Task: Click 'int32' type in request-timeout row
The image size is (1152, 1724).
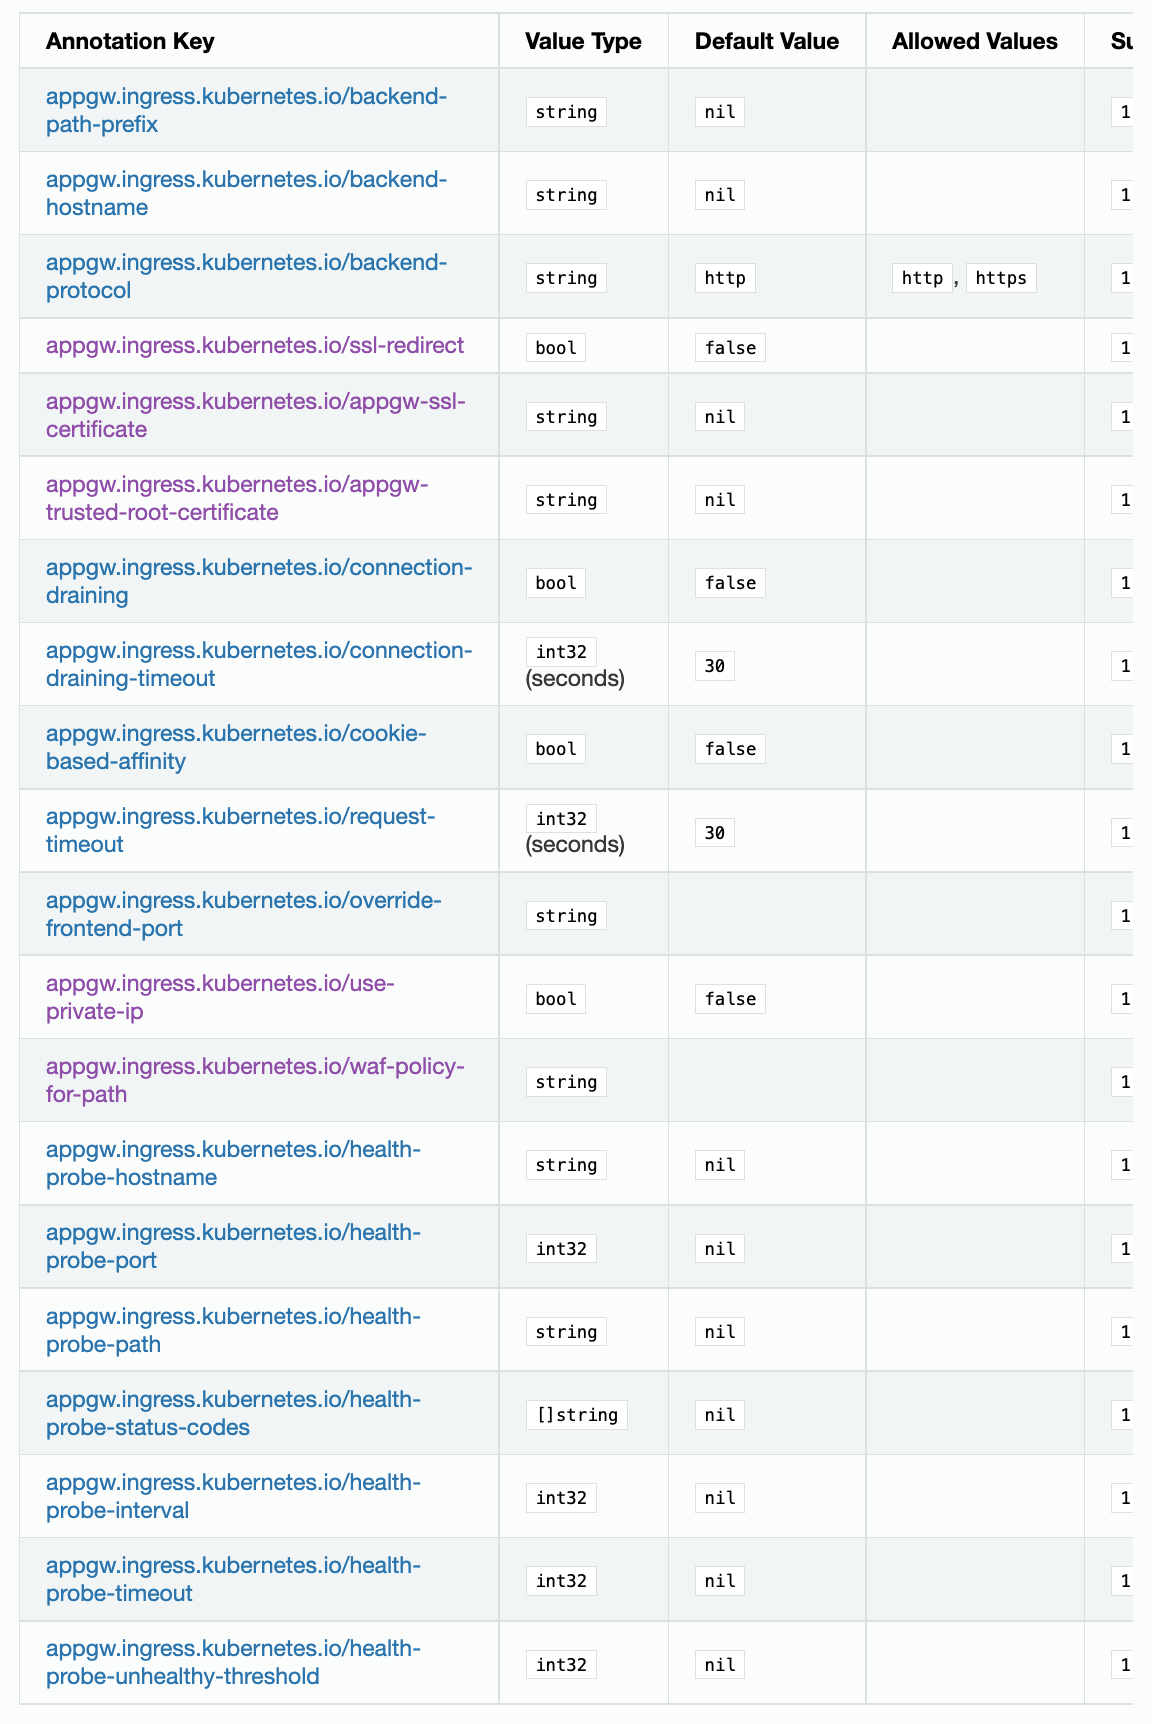Action: tap(561, 819)
